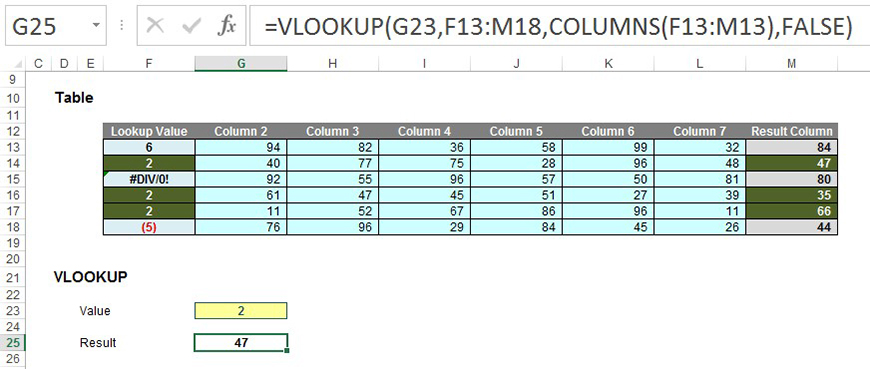Click the Enter checkmark formula bar icon
Viewport: 870px width, 369px height.
coord(191,26)
